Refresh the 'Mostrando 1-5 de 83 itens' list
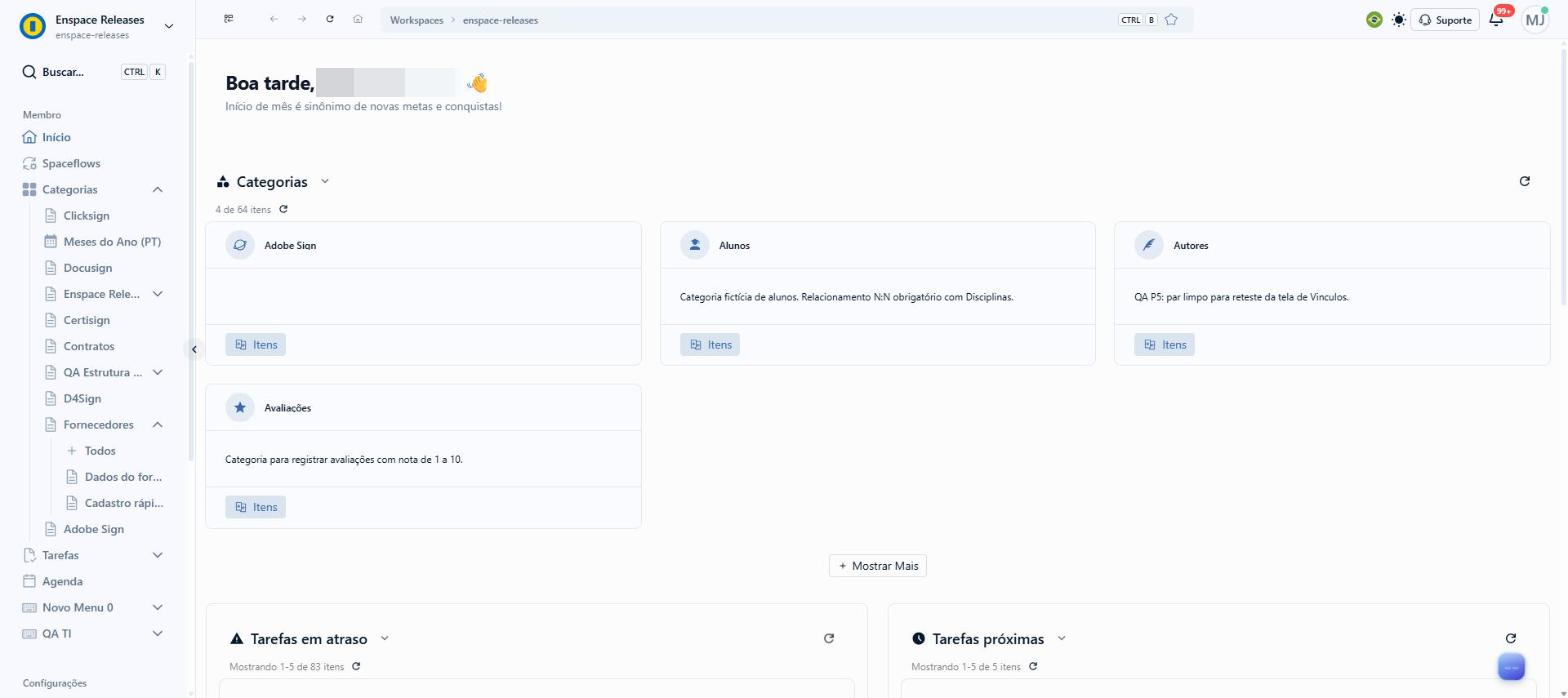Viewport: 1568px width, 698px height. click(356, 666)
